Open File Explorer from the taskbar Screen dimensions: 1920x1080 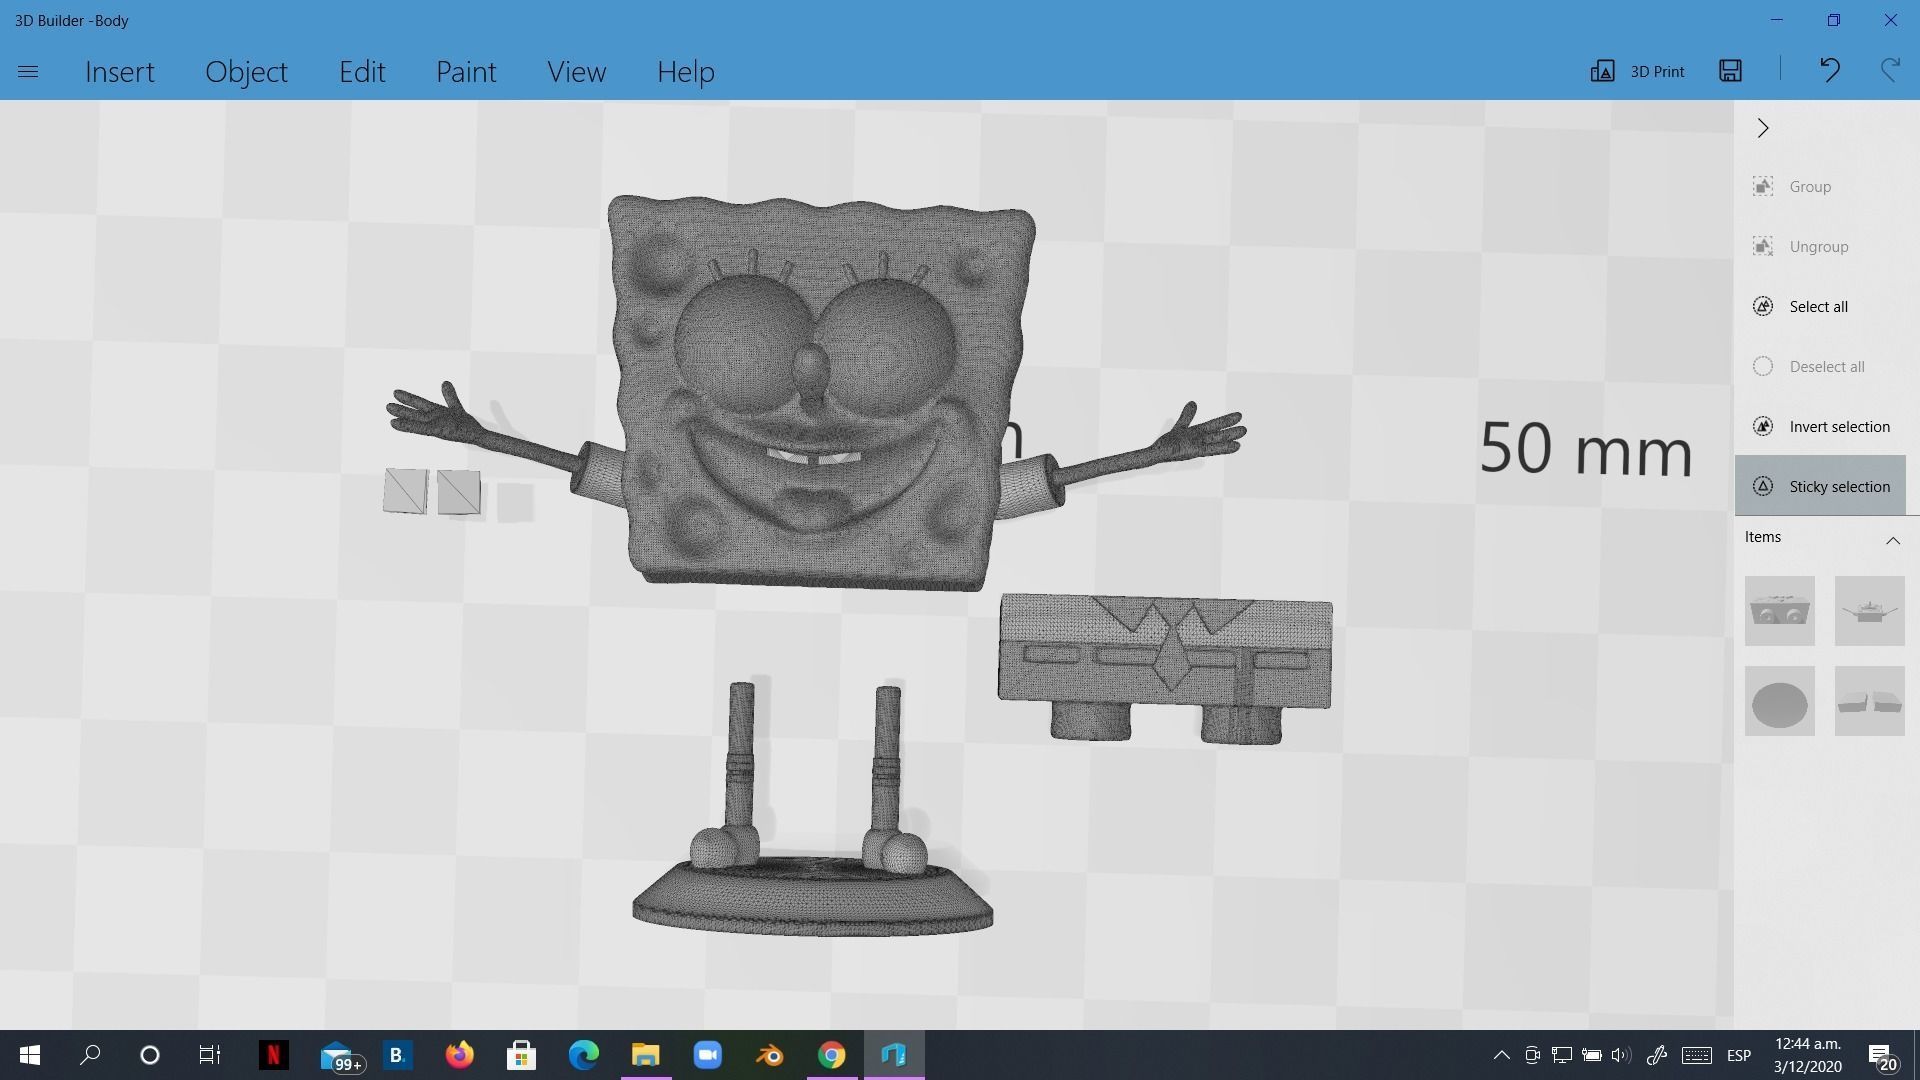pyautogui.click(x=646, y=1055)
